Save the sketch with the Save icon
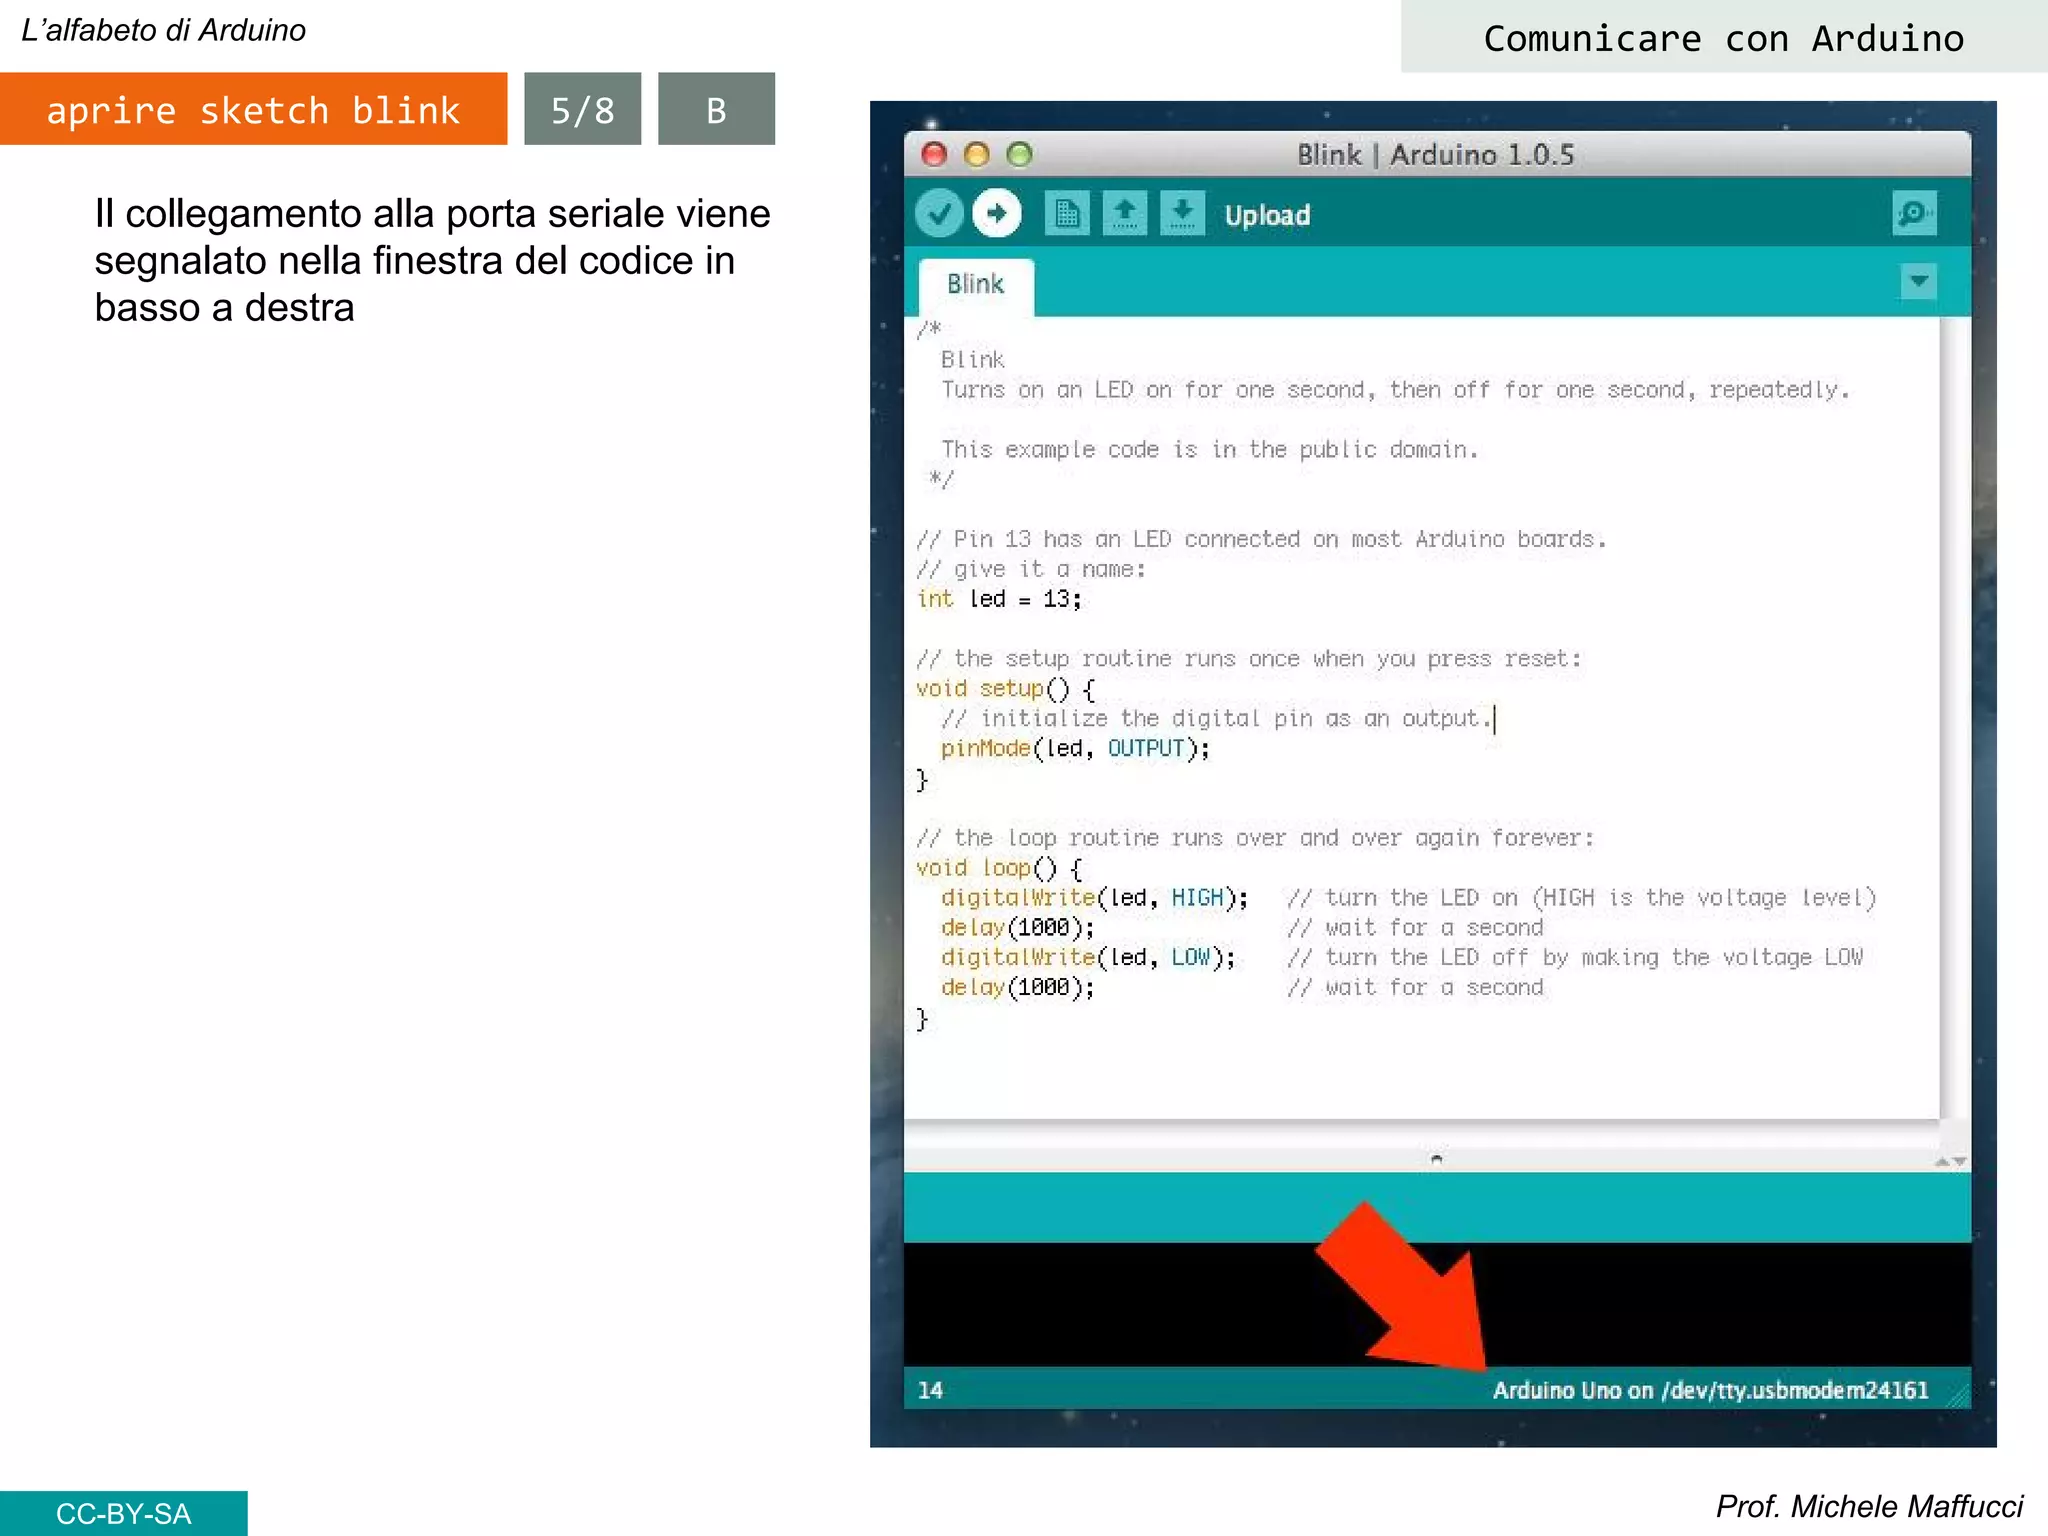 (1182, 213)
